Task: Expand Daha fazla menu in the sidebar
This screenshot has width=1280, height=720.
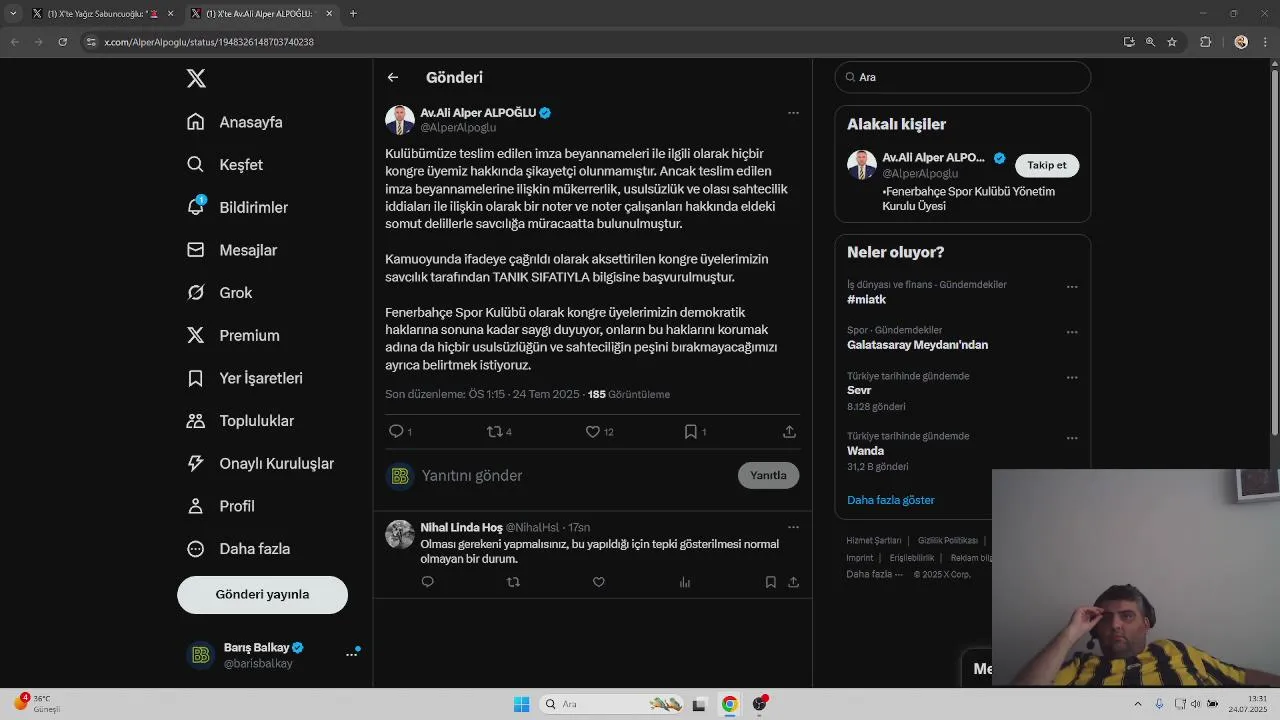Action: coord(239,549)
